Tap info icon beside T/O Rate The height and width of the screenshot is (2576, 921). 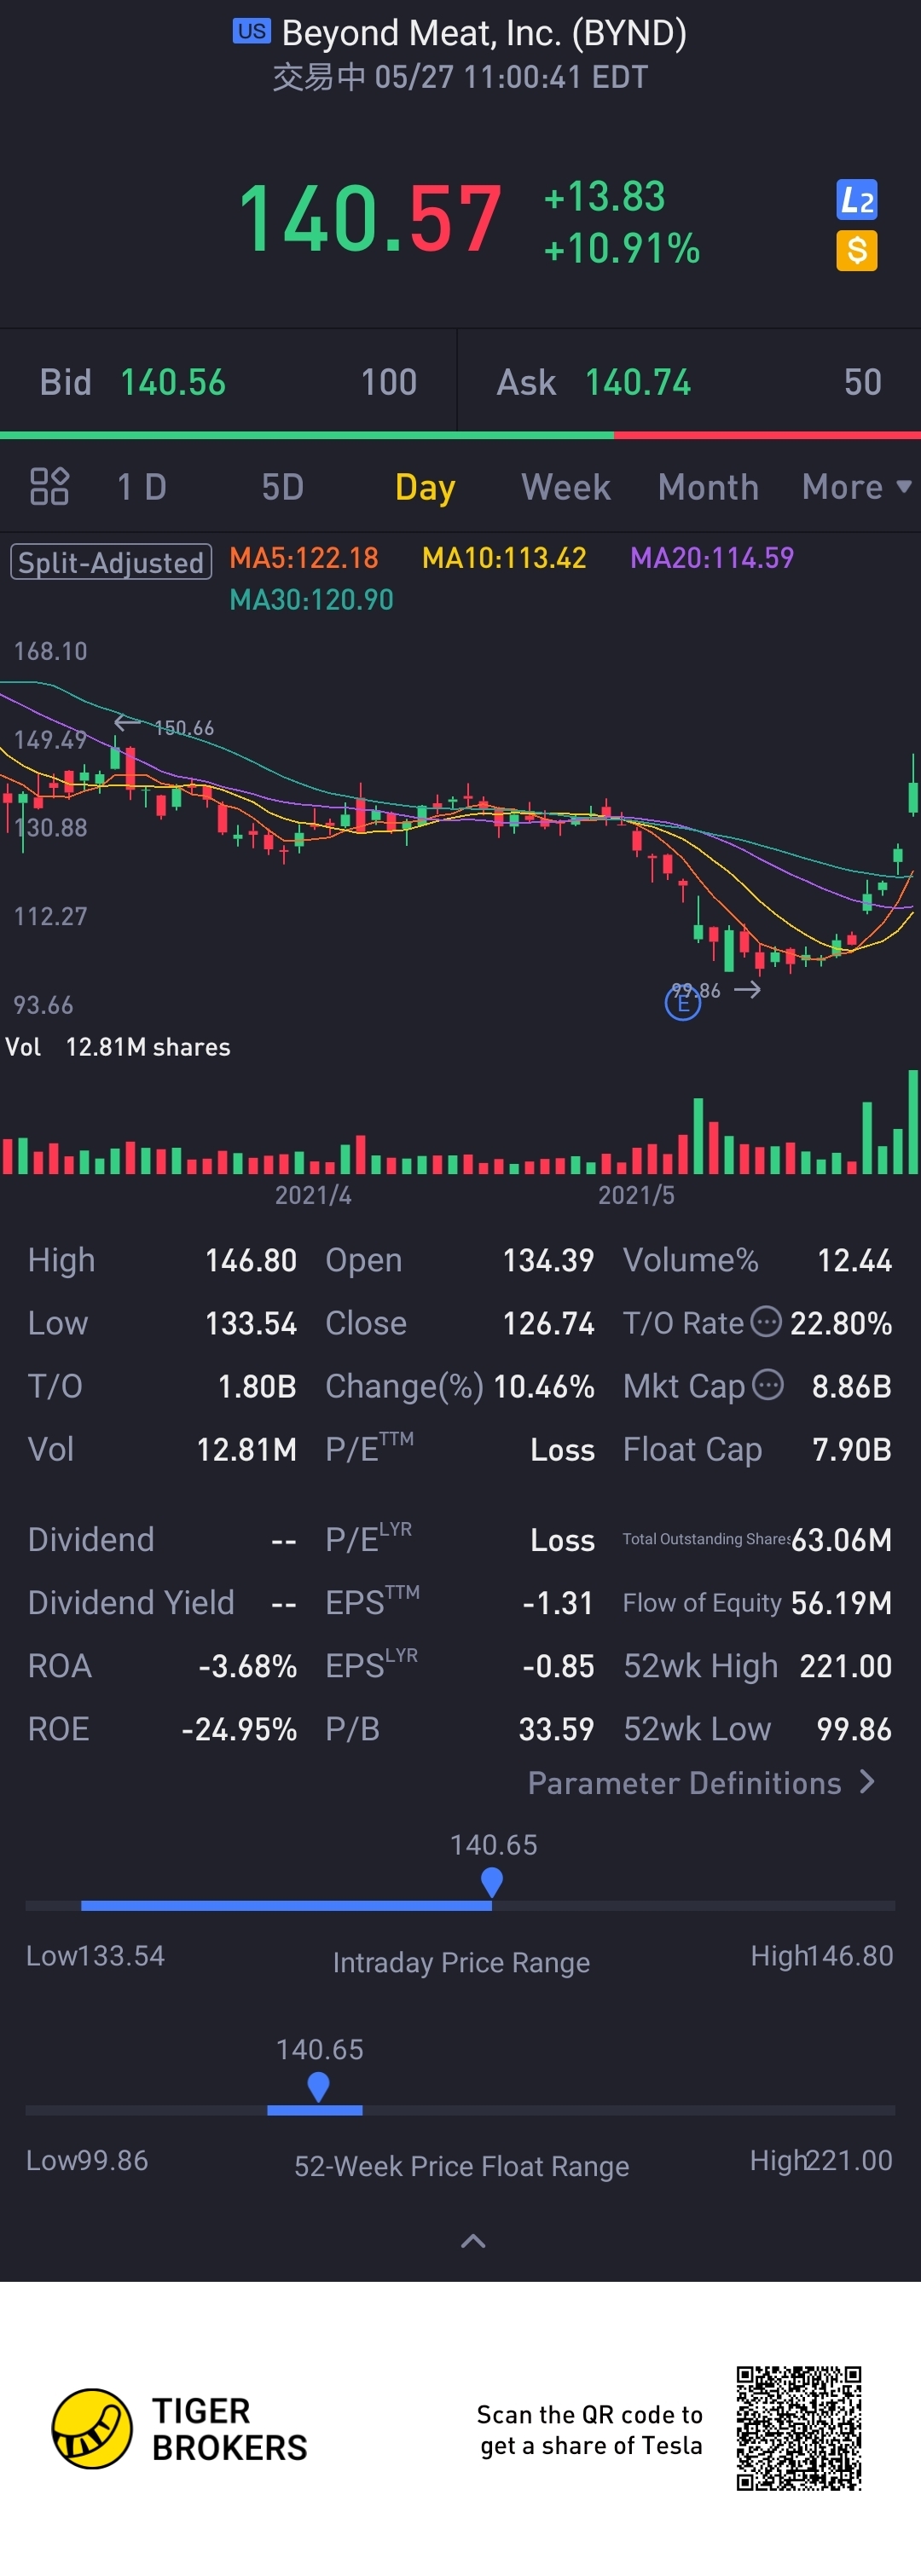pos(766,1322)
